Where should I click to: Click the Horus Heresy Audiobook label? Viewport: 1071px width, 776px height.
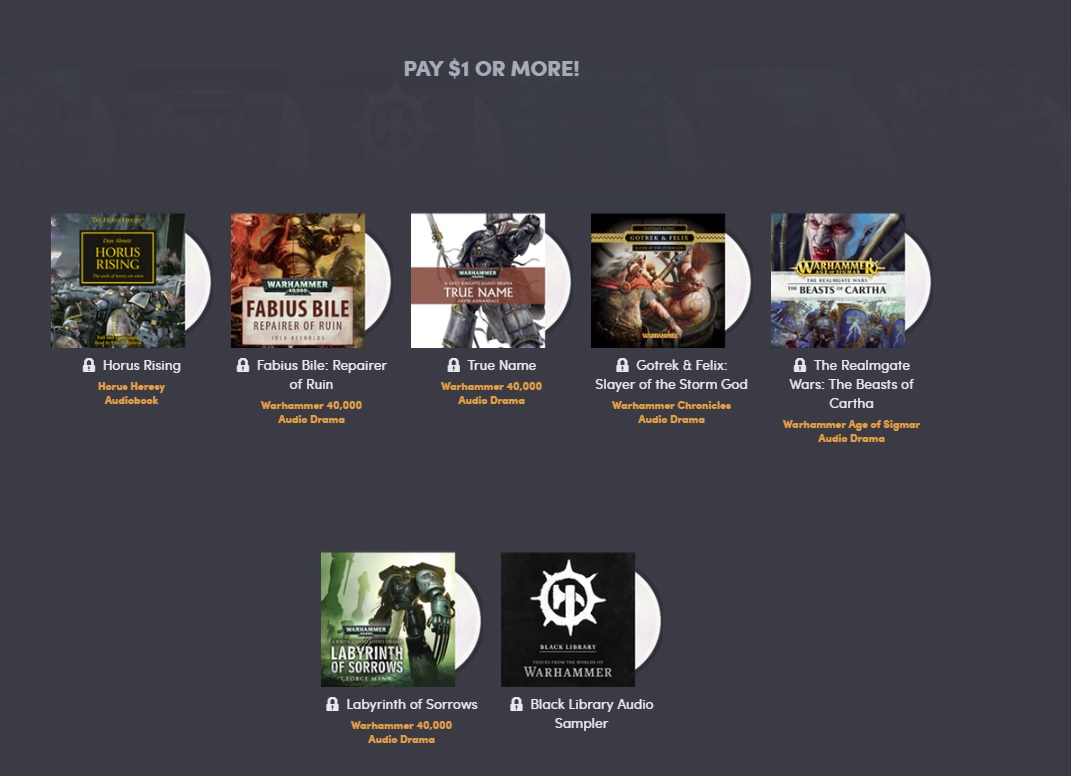pyautogui.click(x=131, y=393)
